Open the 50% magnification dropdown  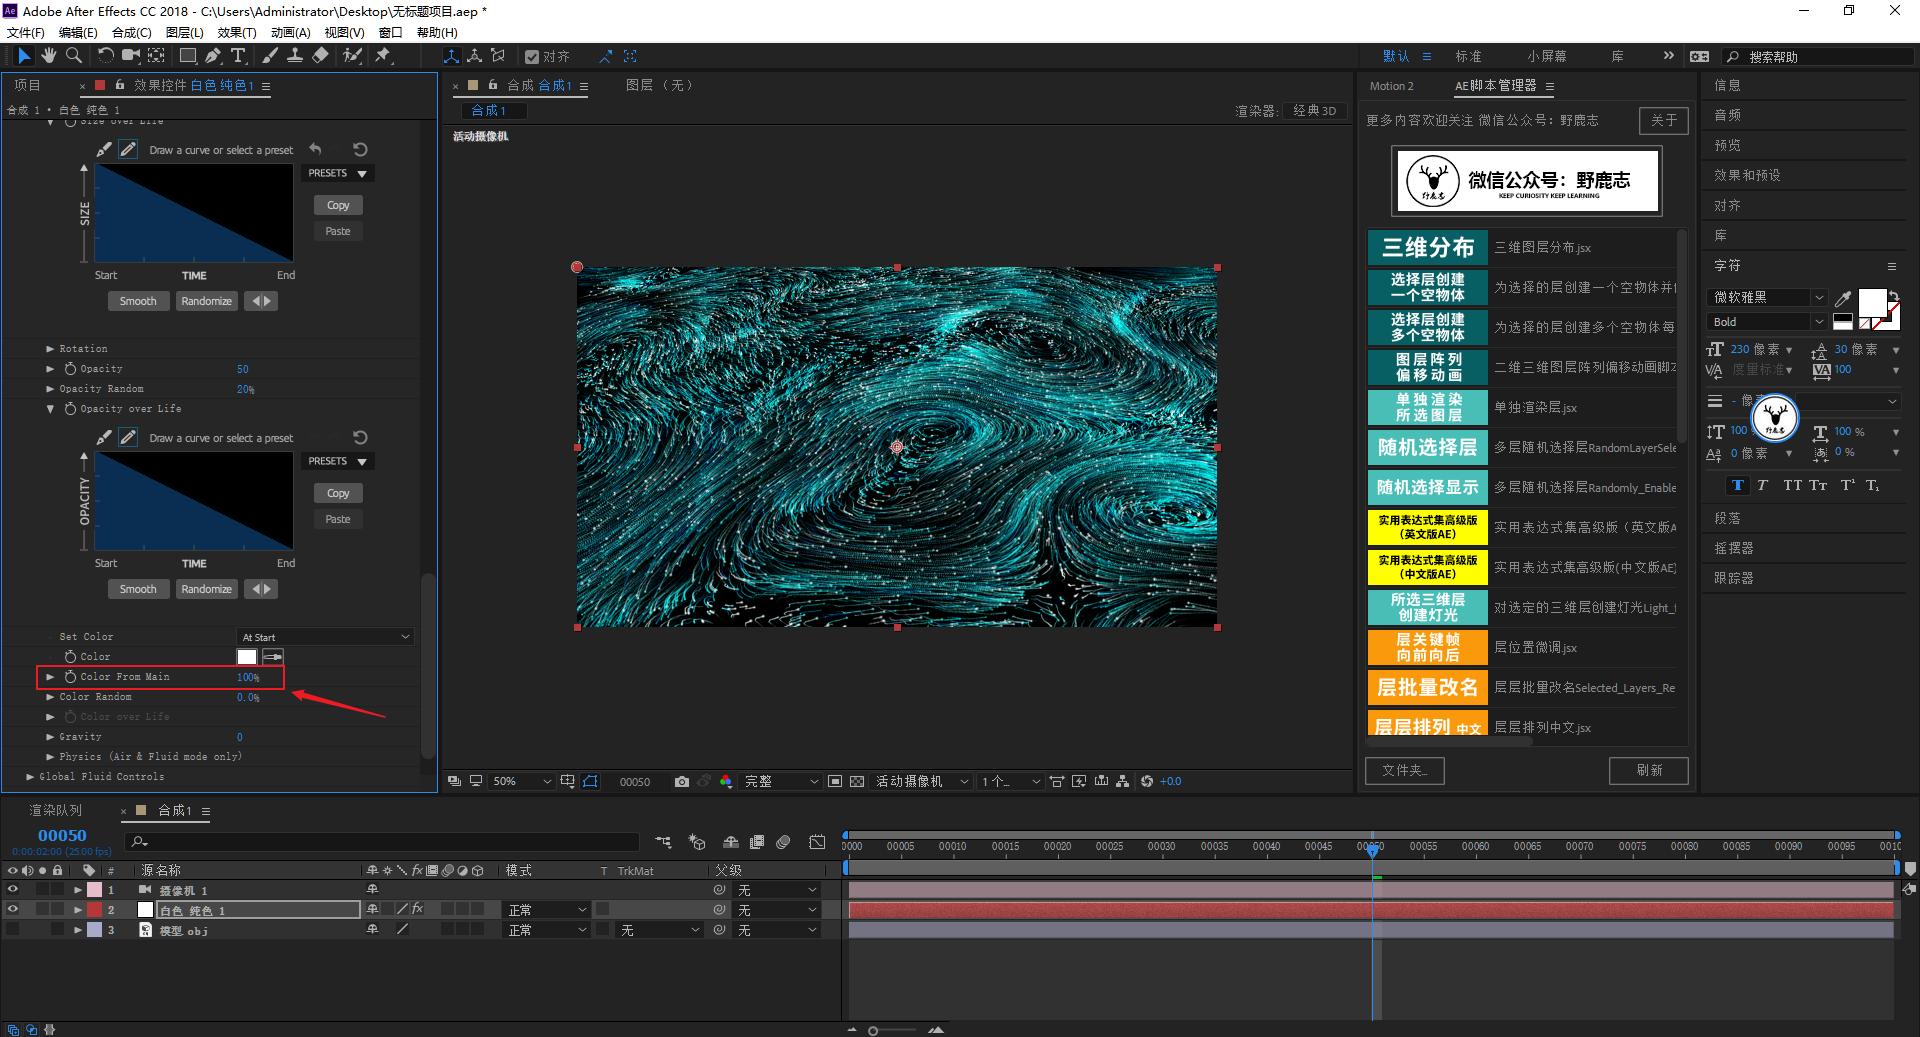[x=521, y=781]
